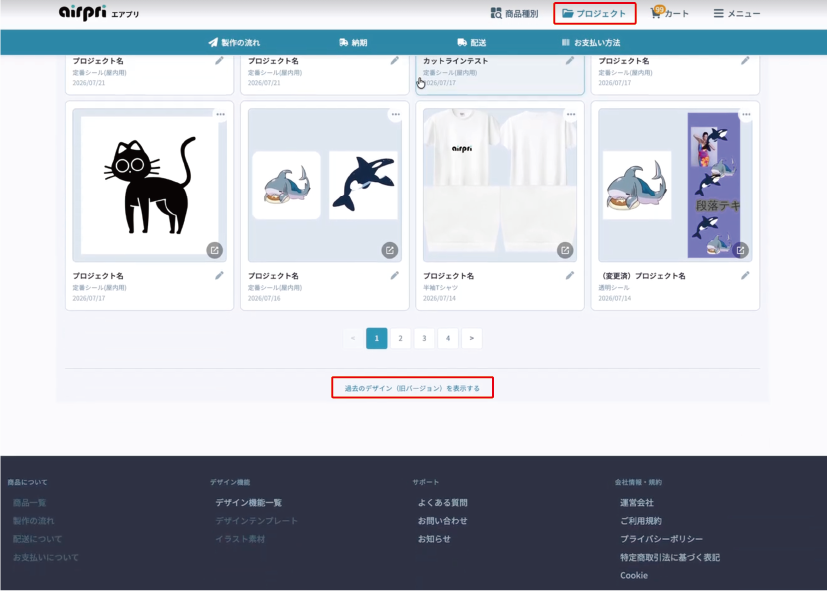This screenshot has width=828, height=591.
Task: Open the purple 透明シール project thumbnail
Action: 675,185
